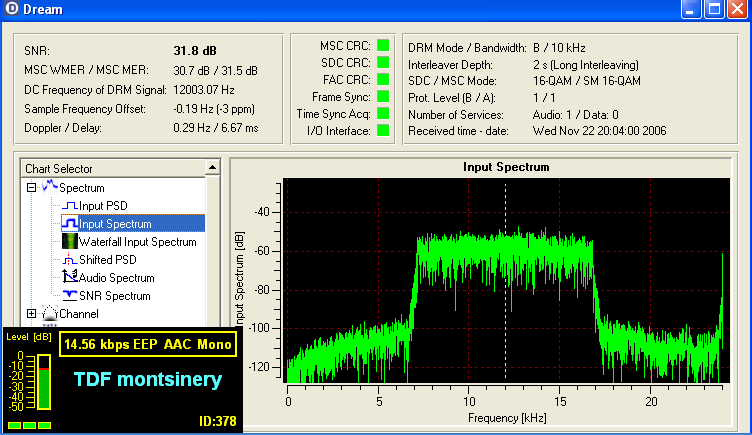752x435 pixels.
Task: Click the Chart Selector scroll up arrow
Action: [212, 167]
